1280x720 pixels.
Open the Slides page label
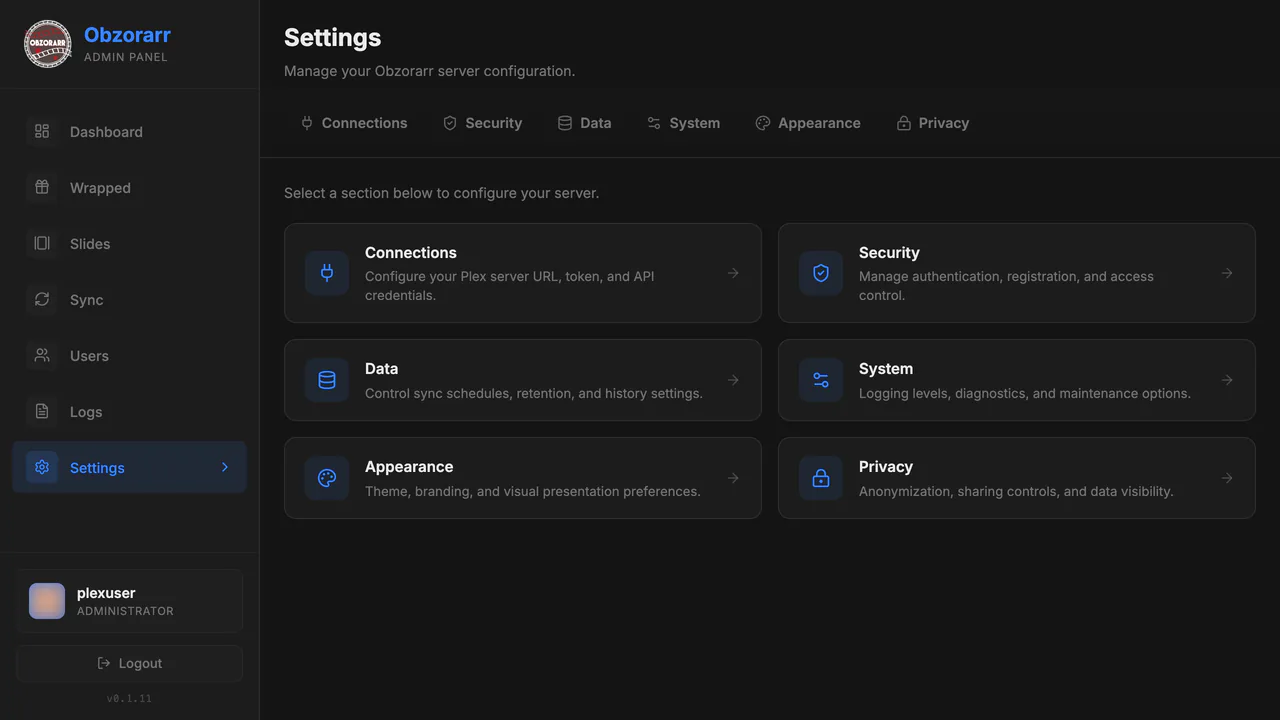[90, 243]
